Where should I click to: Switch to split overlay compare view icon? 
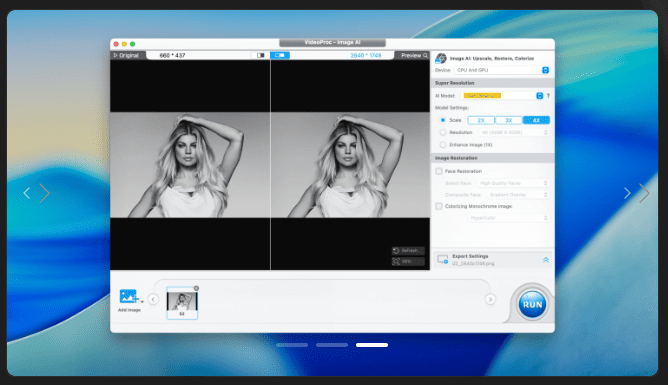(x=261, y=55)
